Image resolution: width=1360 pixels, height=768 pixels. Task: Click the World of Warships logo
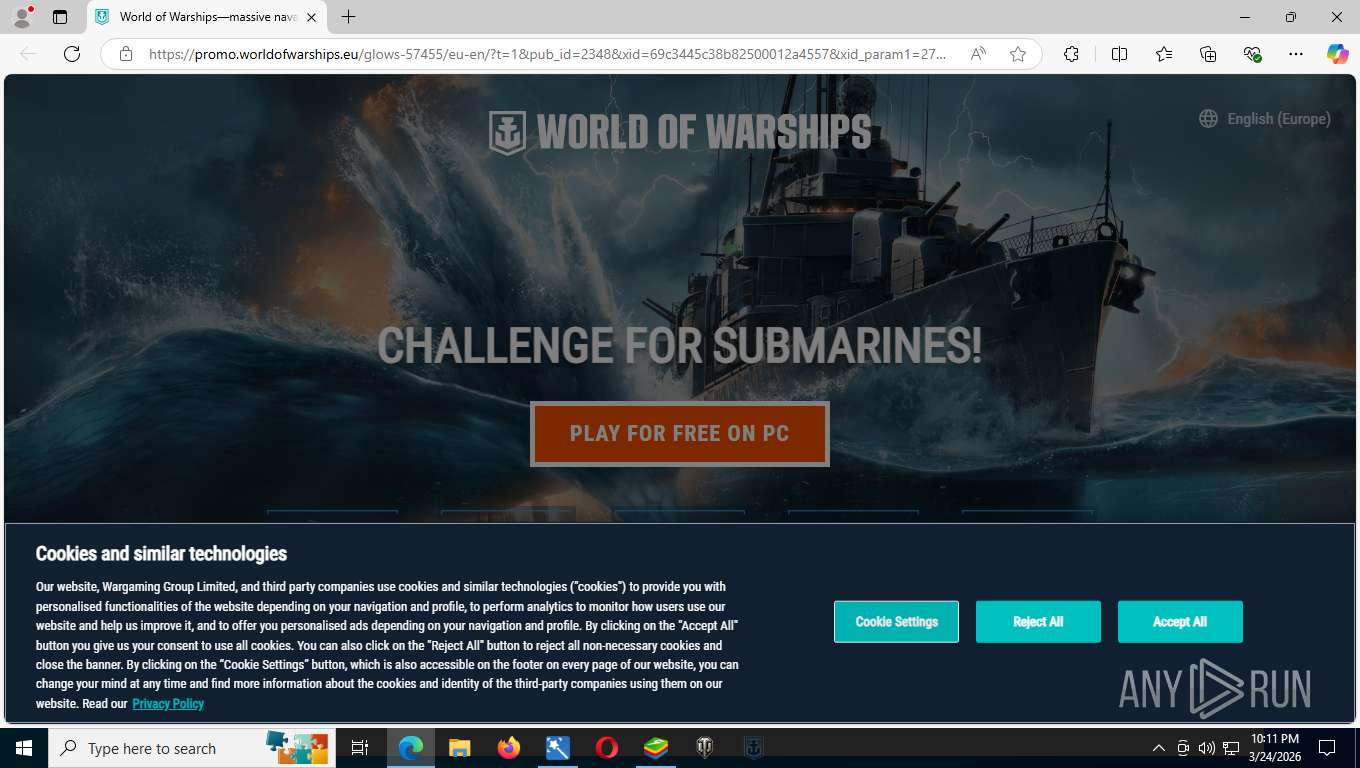[x=680, y=132]
